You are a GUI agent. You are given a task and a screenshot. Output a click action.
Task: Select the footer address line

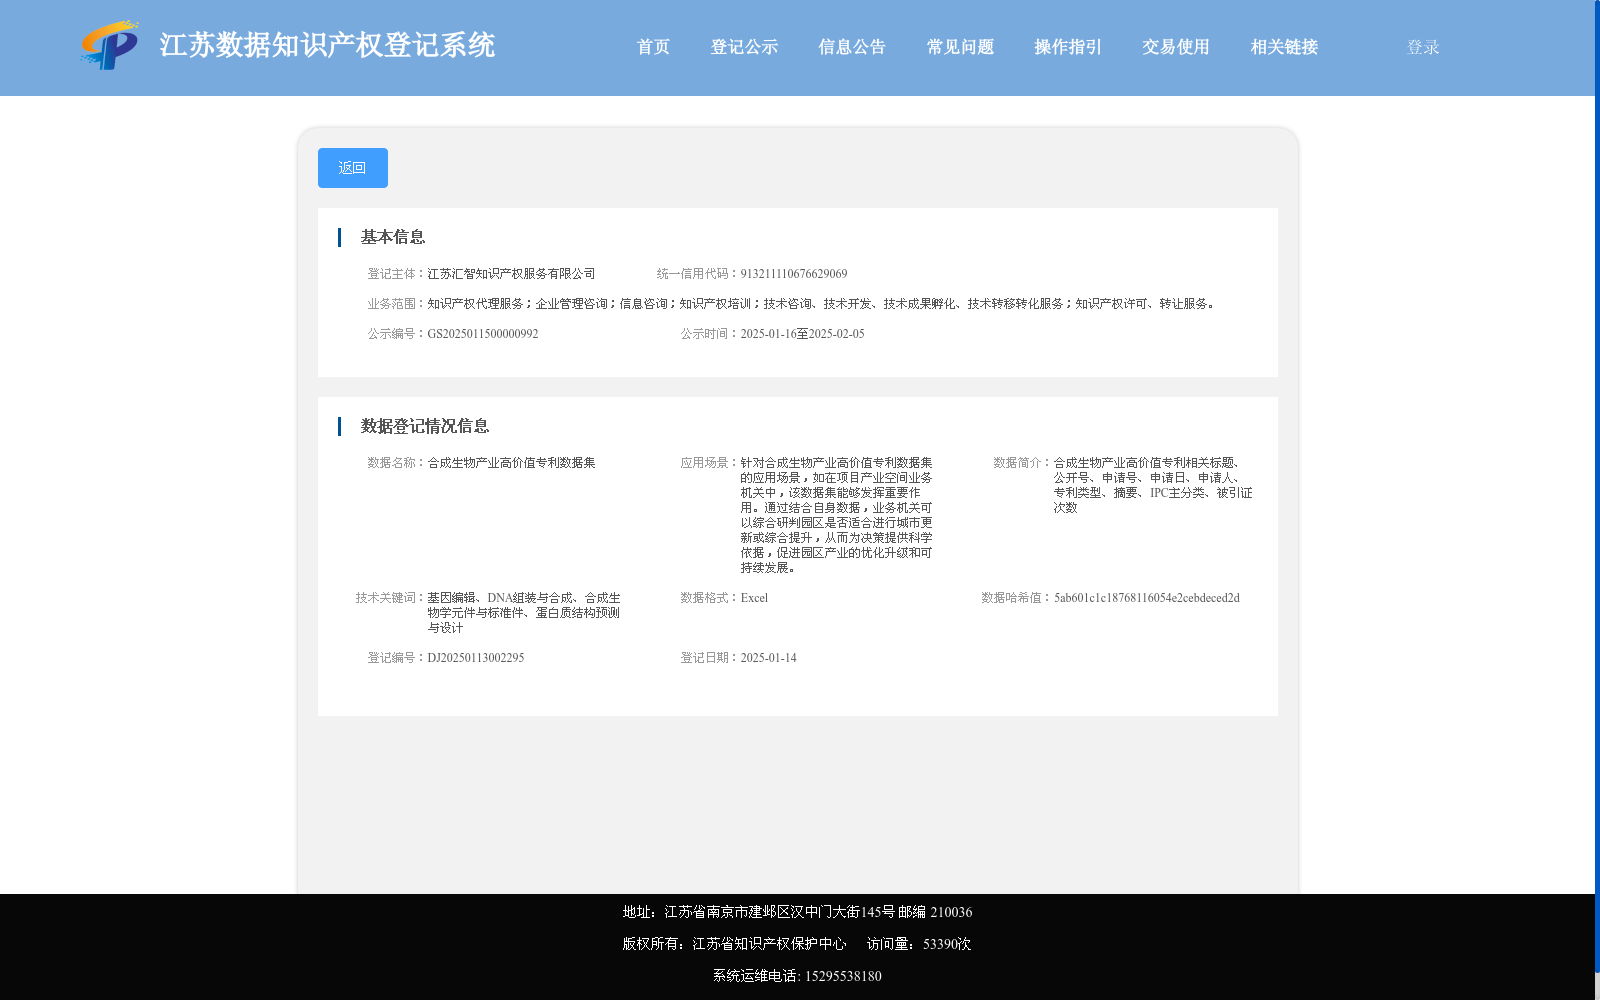797,912
